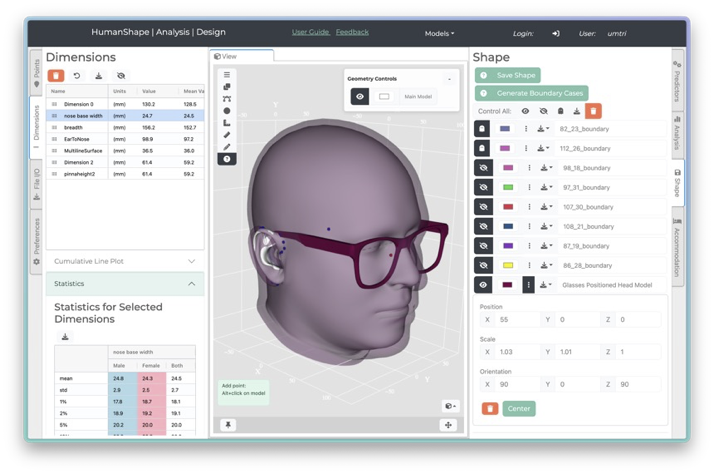The image size is (714, 474).
Task: Toggle Main Model visibility in Geometry Controls
Action: pyautogui.click(x=360, y=97)
